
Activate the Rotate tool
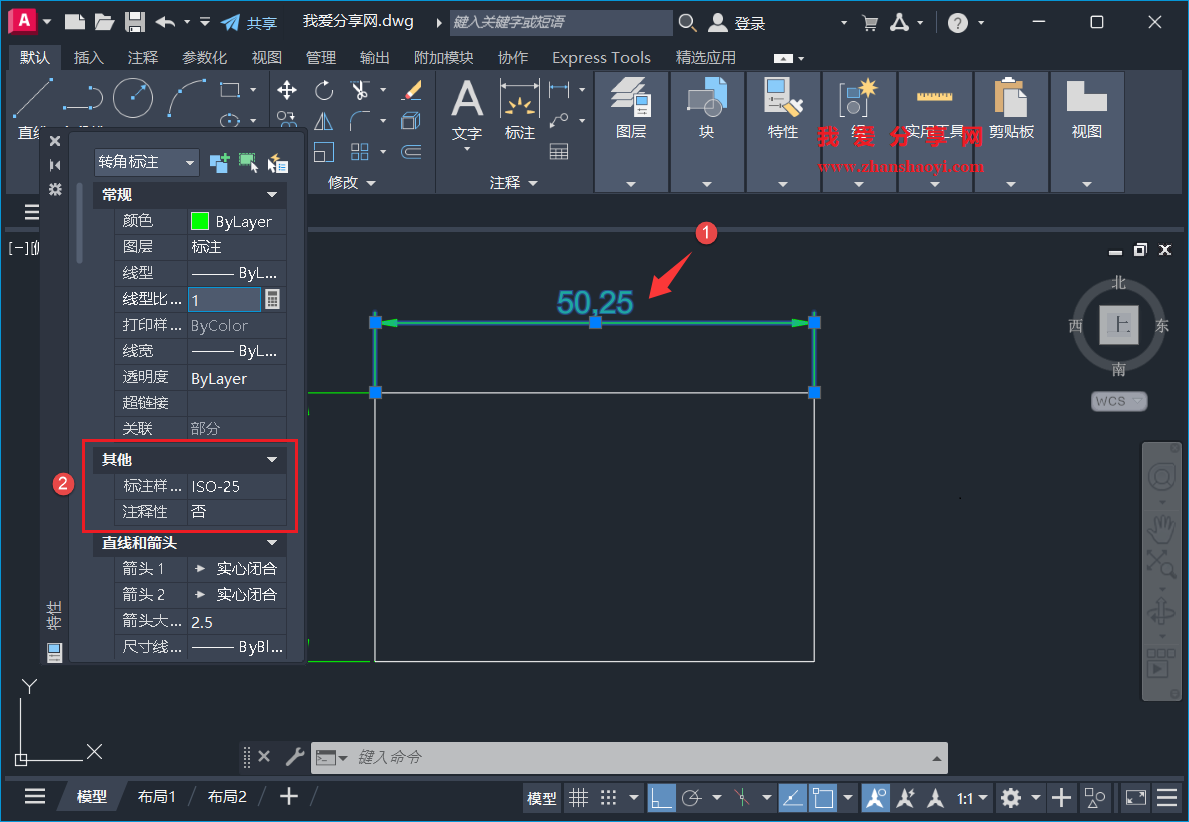324,91
